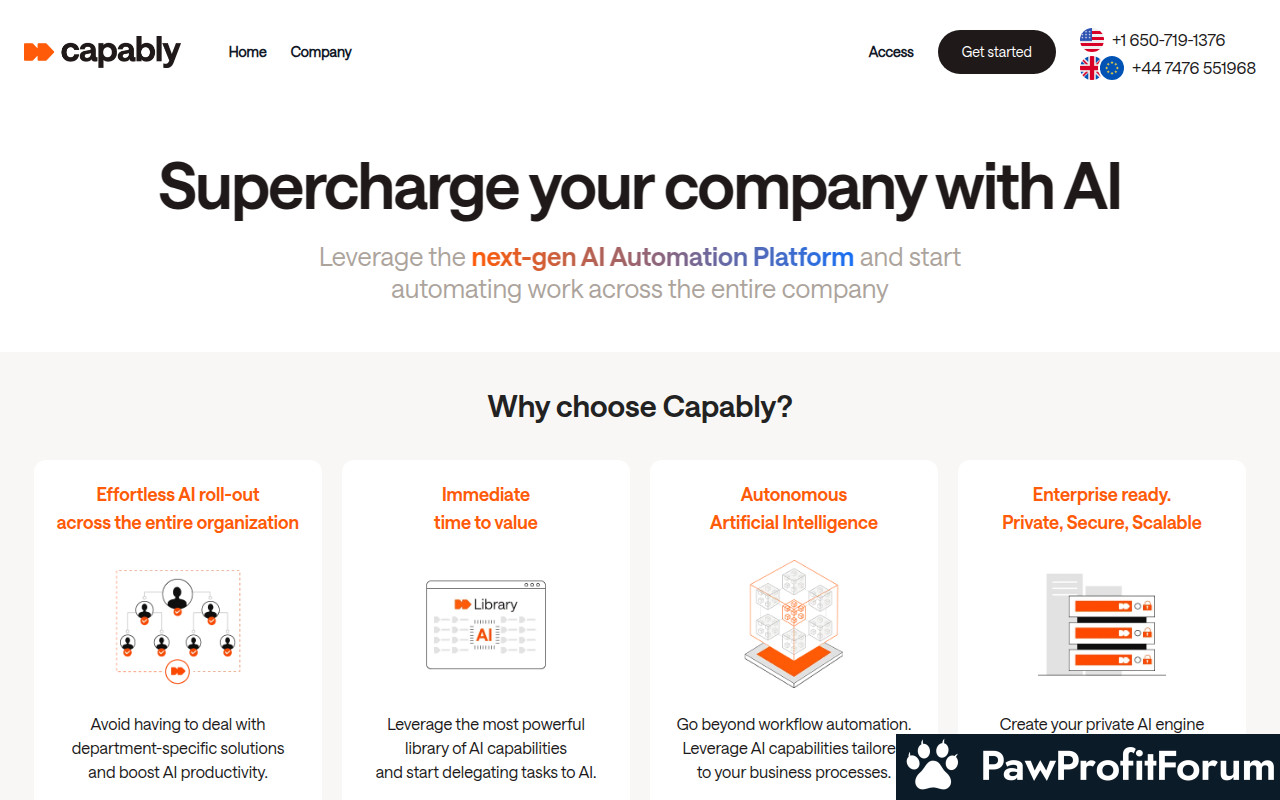Viewport: 1280px width, 800px height.
Task: Click the US flag icon
Action: (1091, 40)
